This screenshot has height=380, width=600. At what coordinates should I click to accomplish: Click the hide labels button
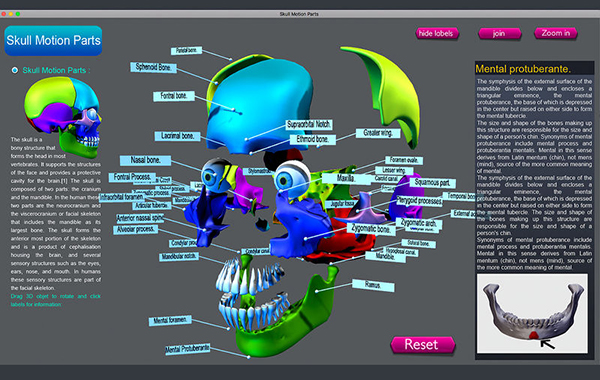437,34
